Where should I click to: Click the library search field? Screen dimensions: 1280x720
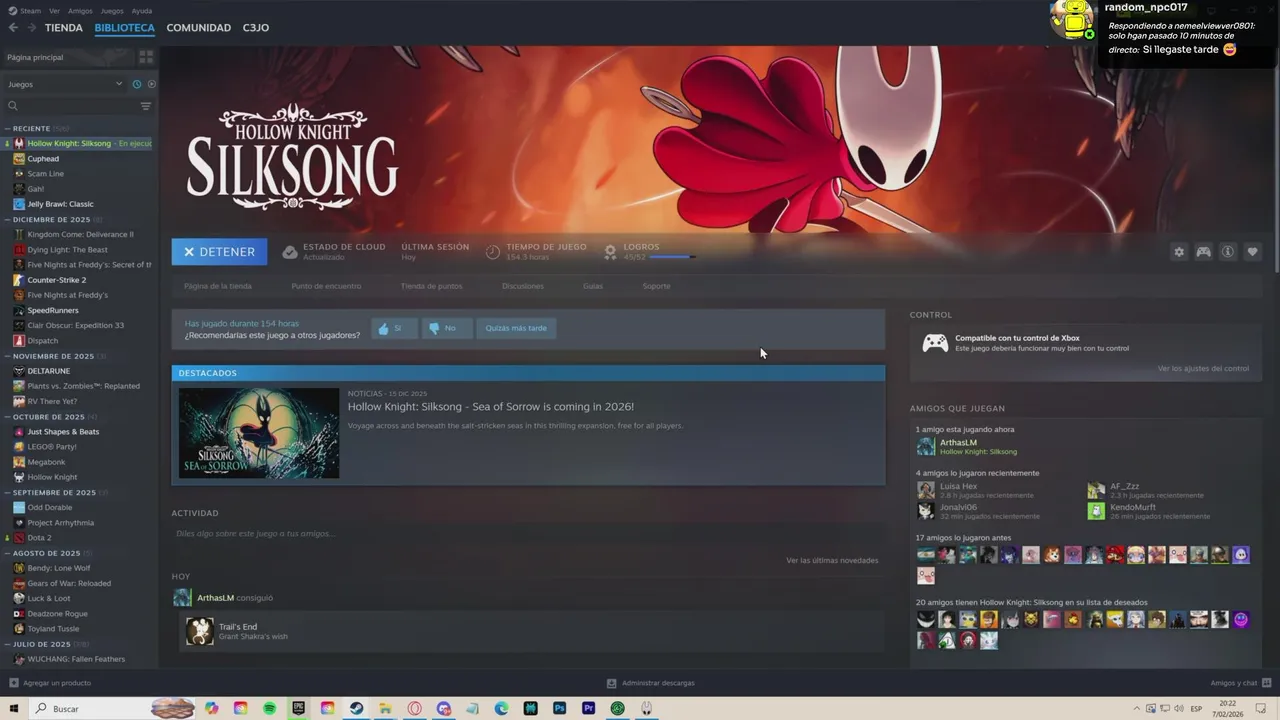pyautogui.click(x=70, y=106)
